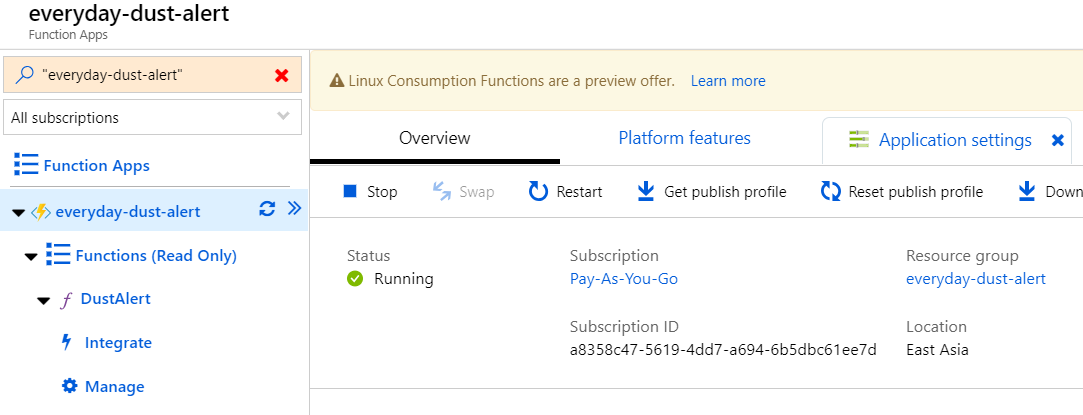Click the search field with everyday-dust-alert
Screen dimensions: 1083x415
tap(150, 76)
